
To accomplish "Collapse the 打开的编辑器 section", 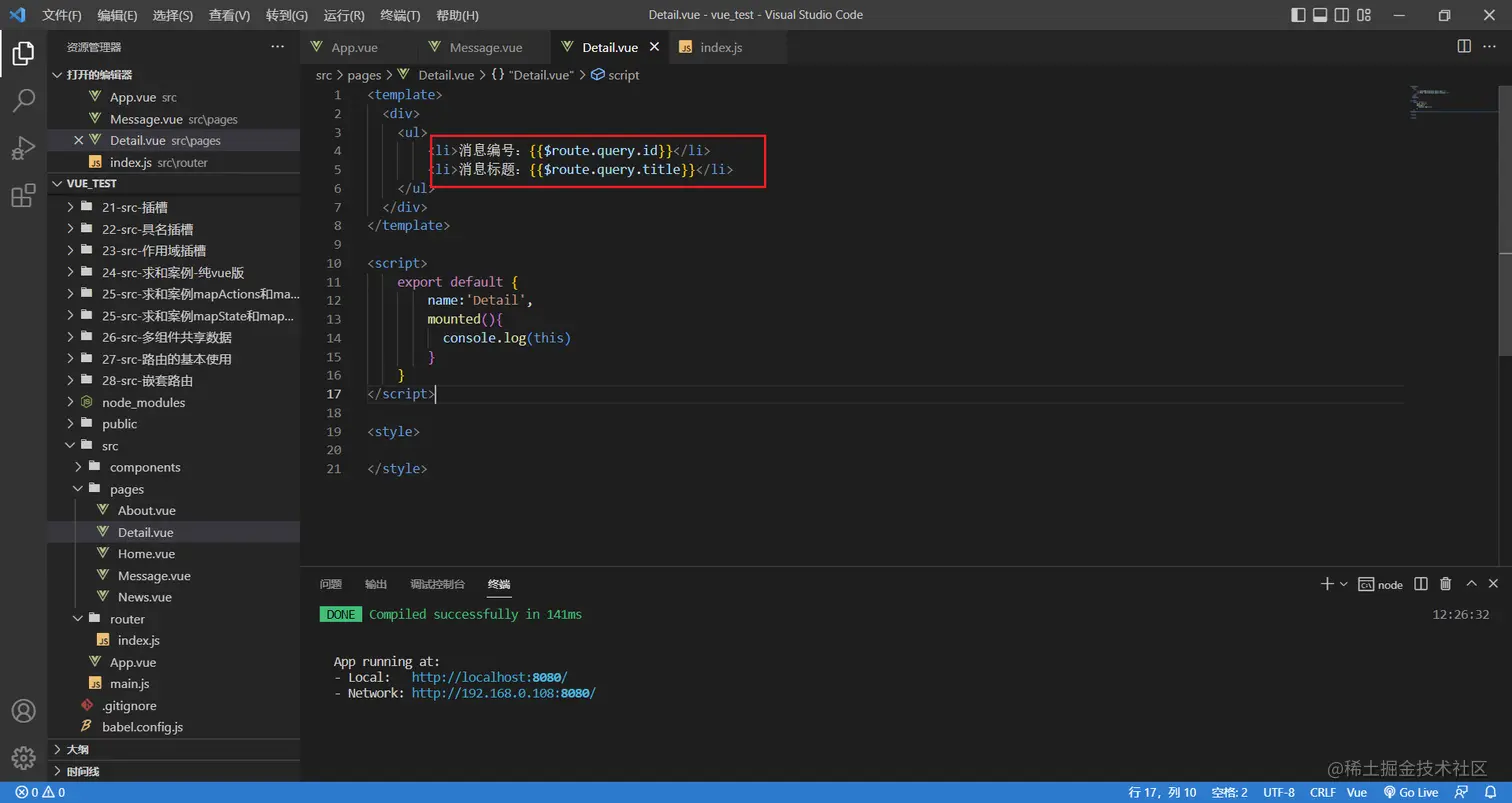I will point(174,75).
